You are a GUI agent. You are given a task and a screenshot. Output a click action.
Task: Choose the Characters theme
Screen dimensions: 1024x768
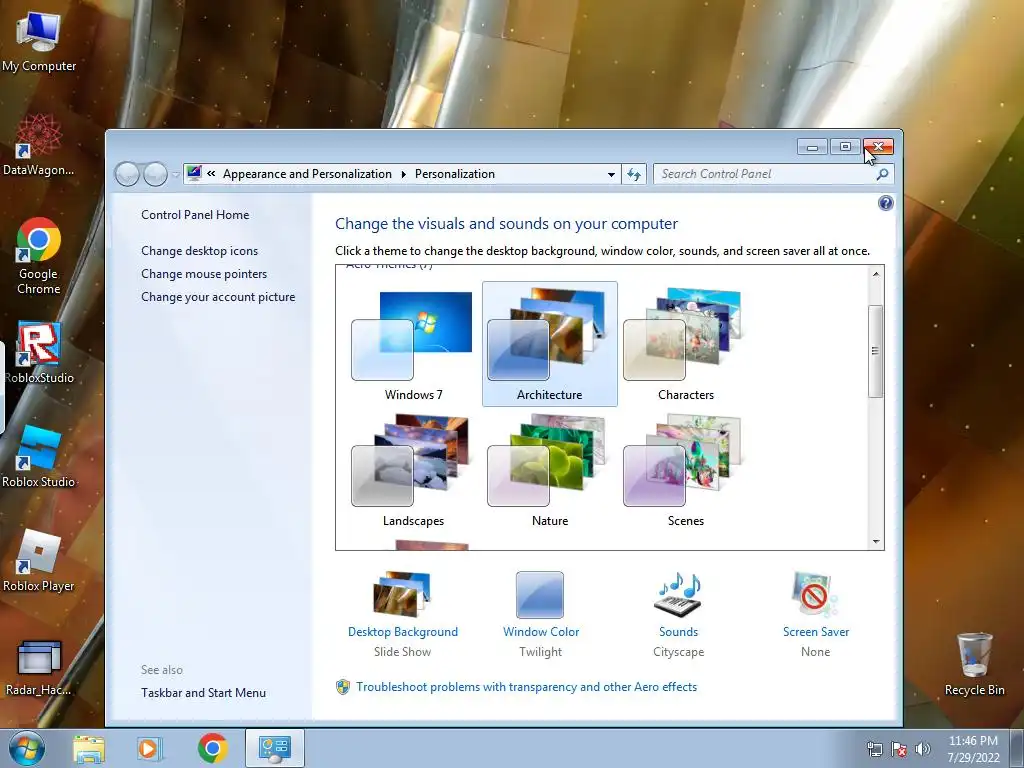[x=685, y=346]
